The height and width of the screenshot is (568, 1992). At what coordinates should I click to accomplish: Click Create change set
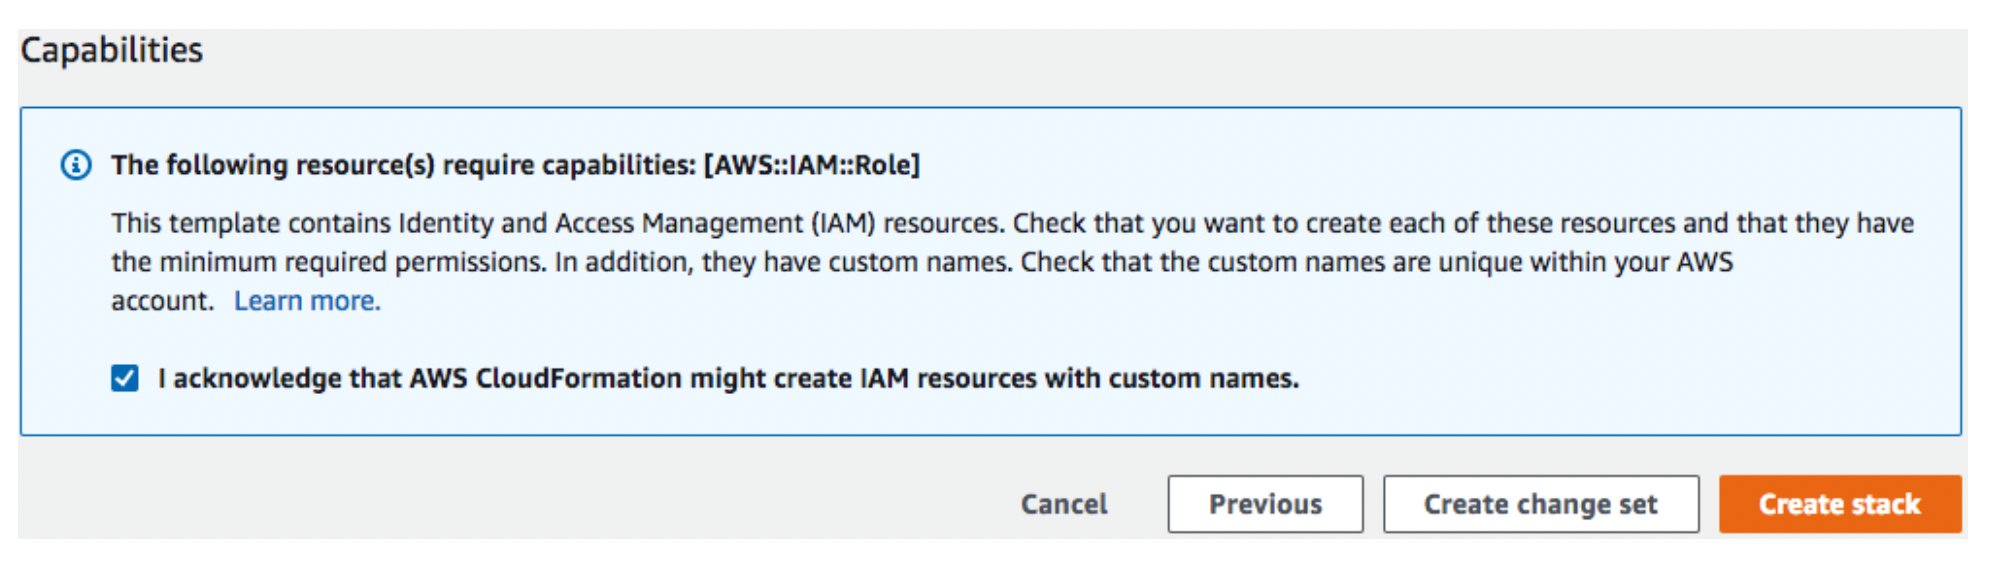pyautogui.click(x=1541, y=504)
